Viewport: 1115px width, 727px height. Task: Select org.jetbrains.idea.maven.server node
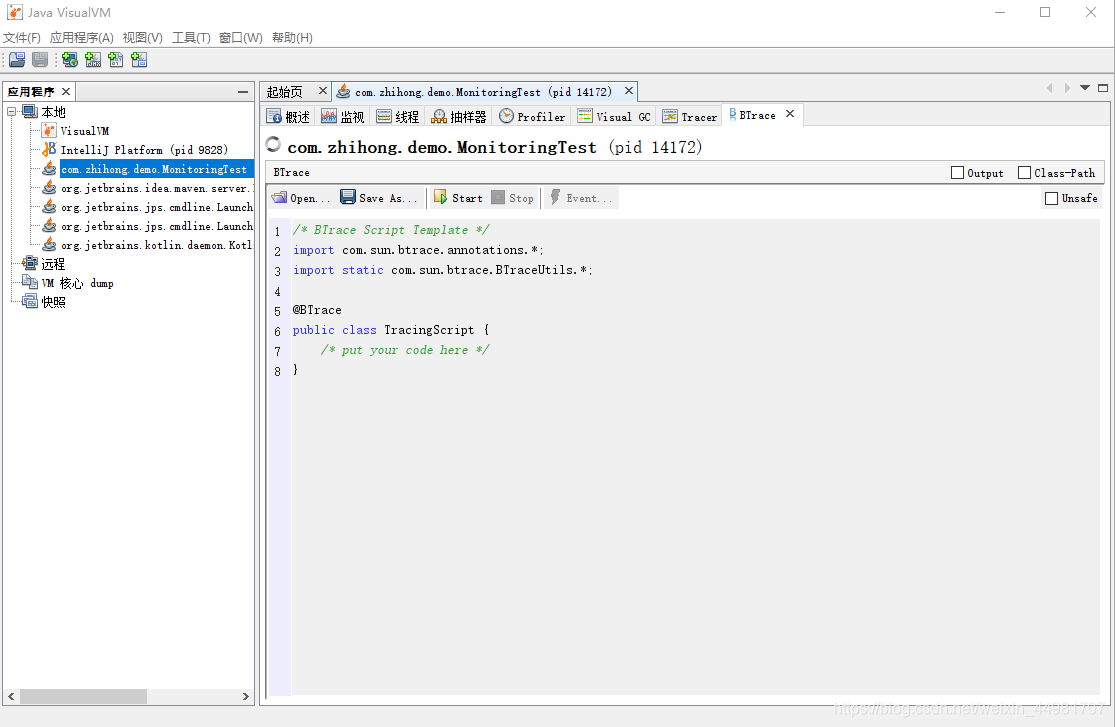pyautogui.click(x=157, y=188)
